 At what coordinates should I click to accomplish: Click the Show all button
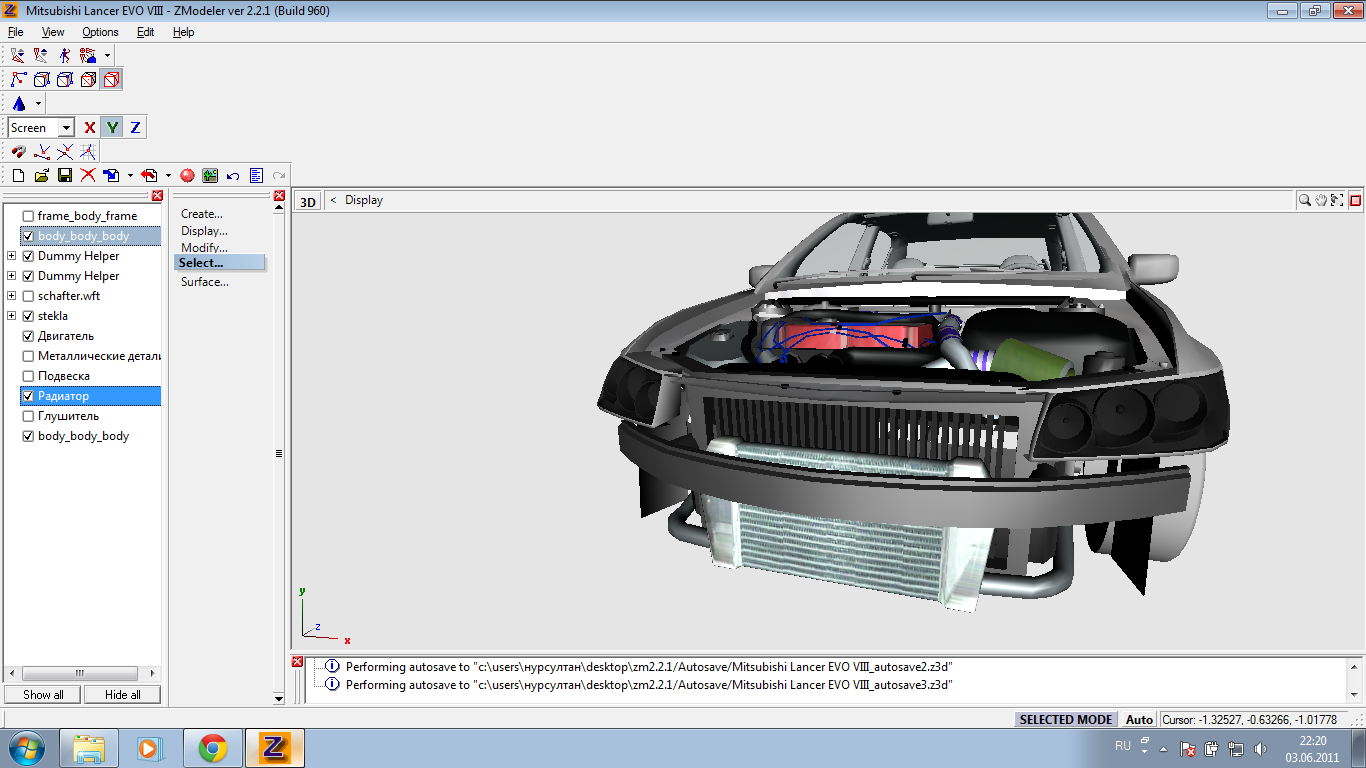pos(43,695)
